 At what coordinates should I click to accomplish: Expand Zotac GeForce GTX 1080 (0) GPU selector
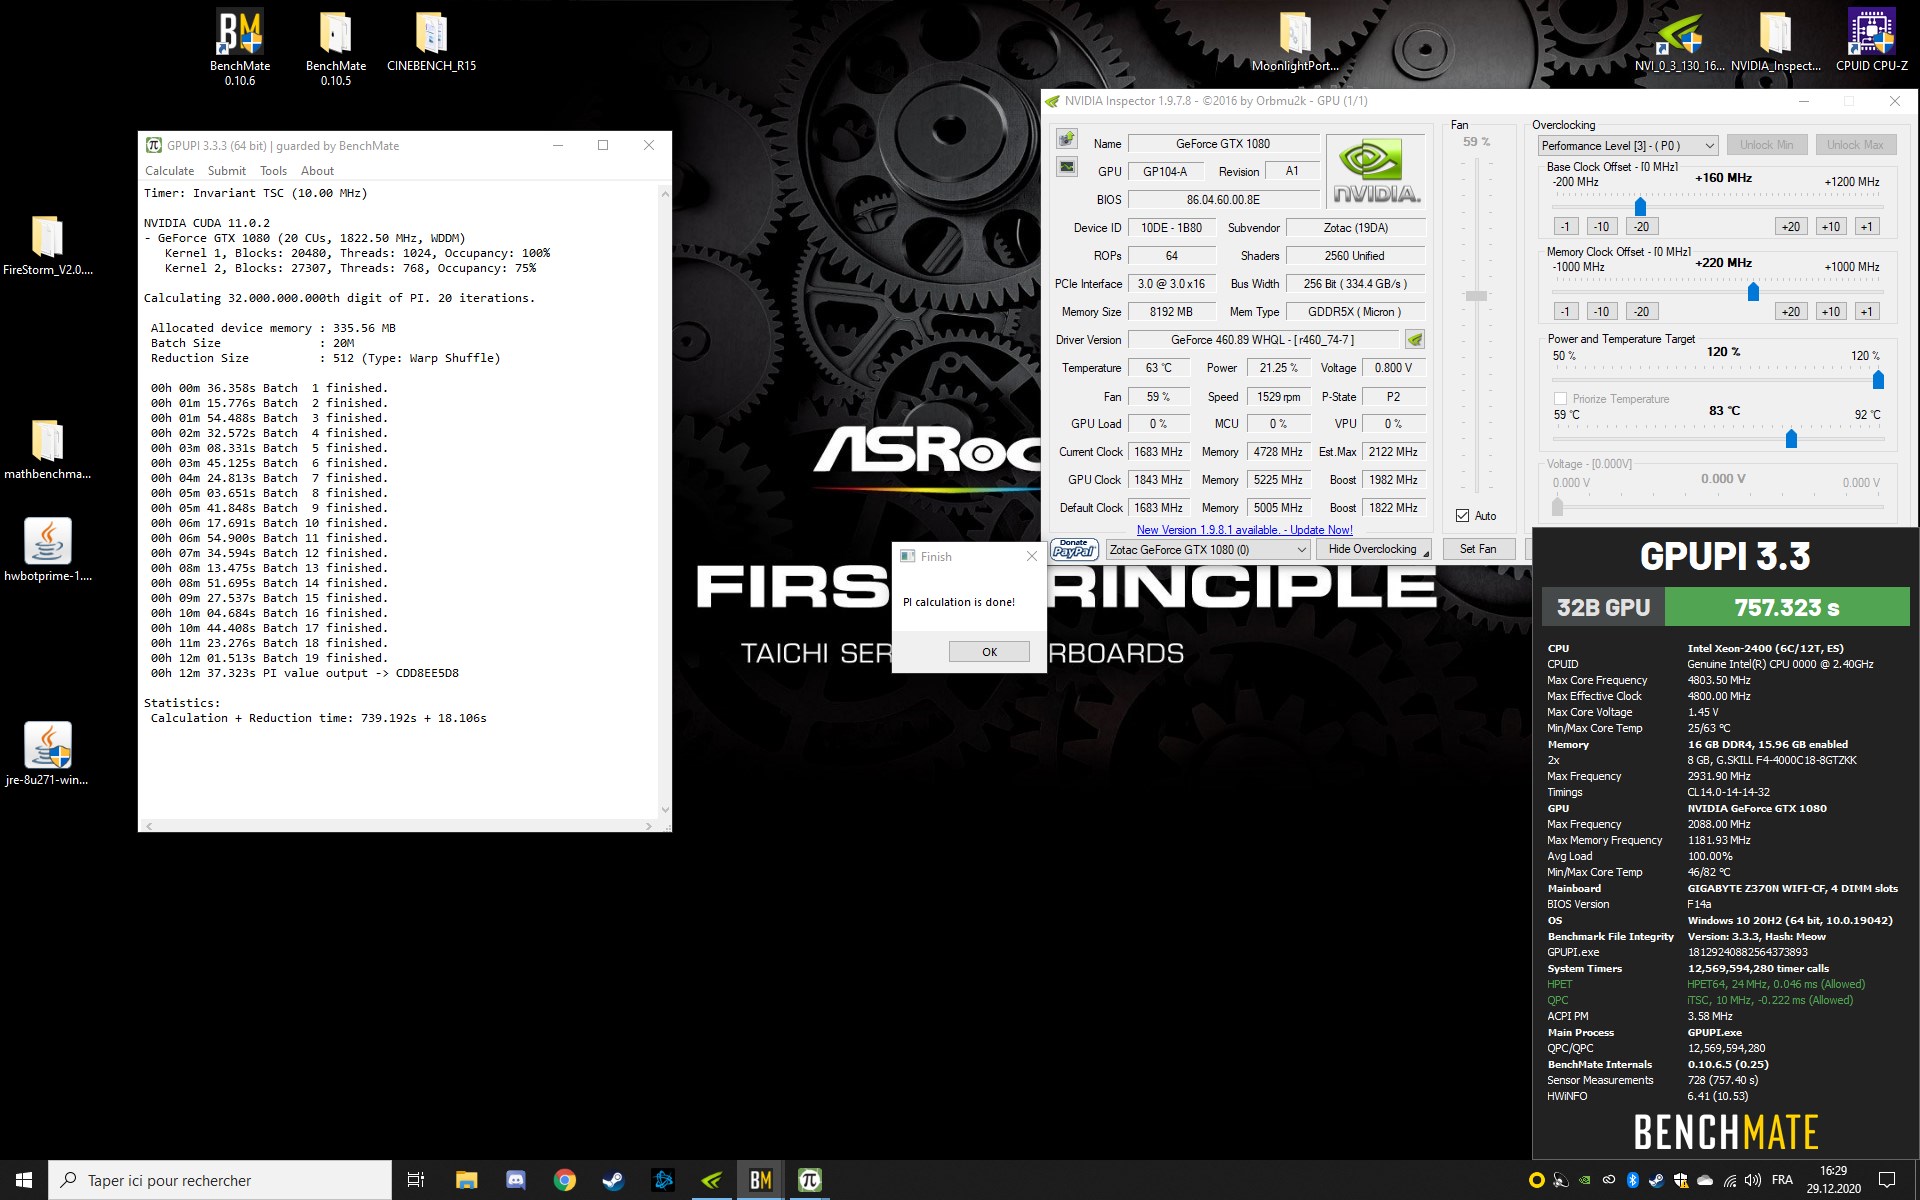(1209, 549)
